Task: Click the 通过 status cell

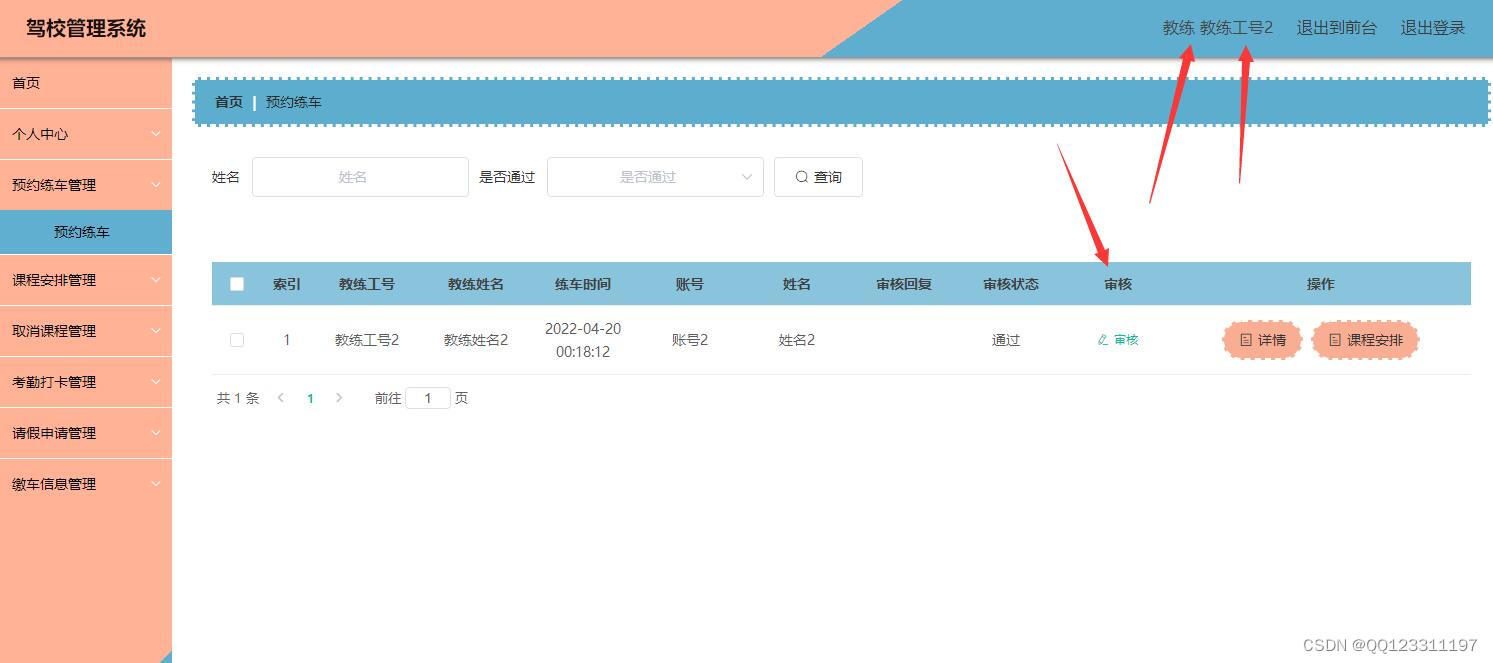Action: pyautogui.click(x=1006, y=340)
